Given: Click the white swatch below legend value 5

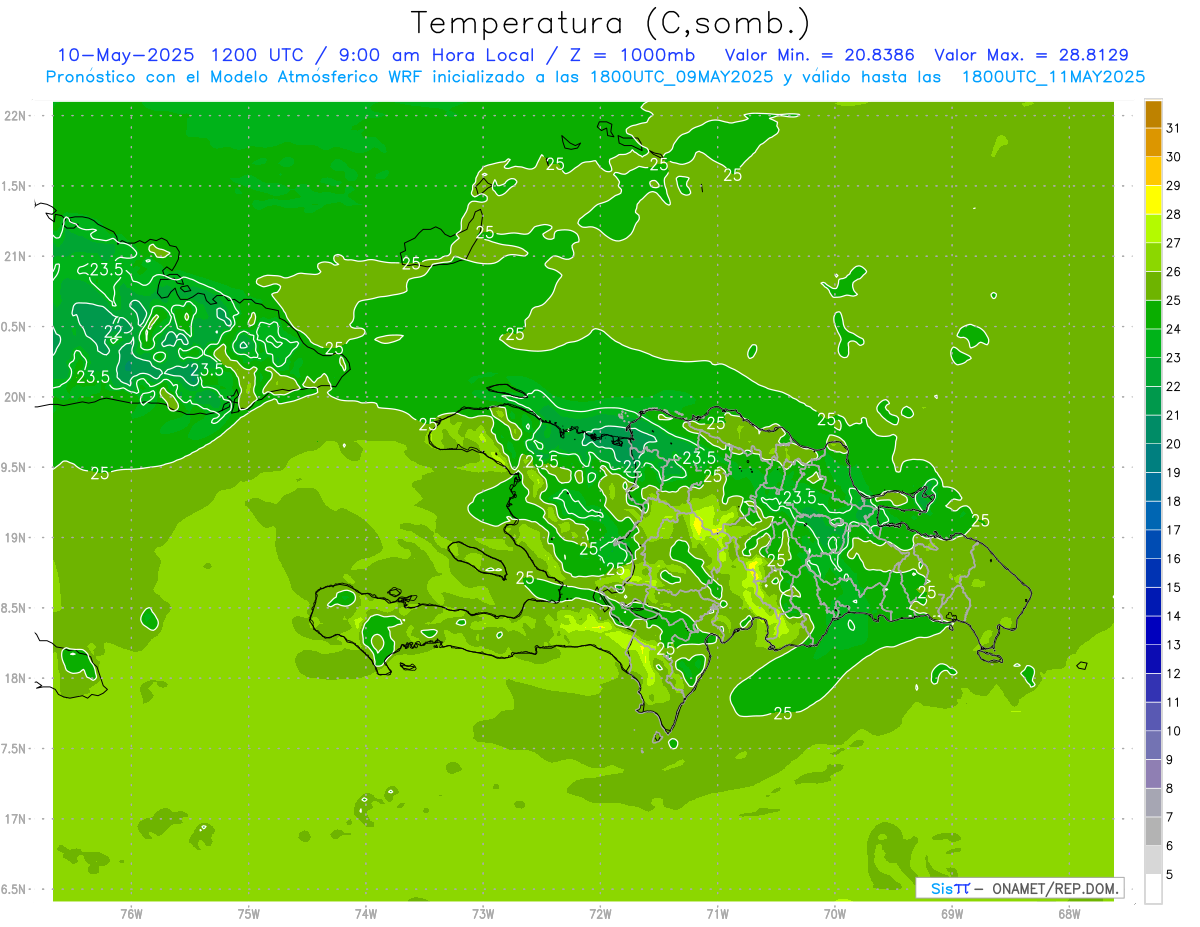Looking at the screenshot, I should click(x=1153, y=889).
